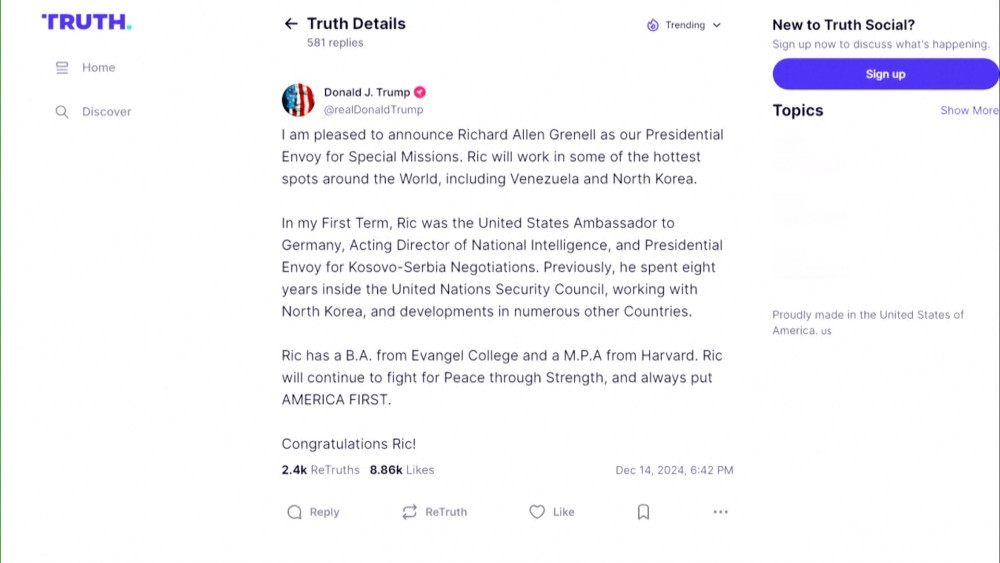Click the Truth Social logo
The width and height of the screenshot is (1000, 563).
tap(86, 22)
